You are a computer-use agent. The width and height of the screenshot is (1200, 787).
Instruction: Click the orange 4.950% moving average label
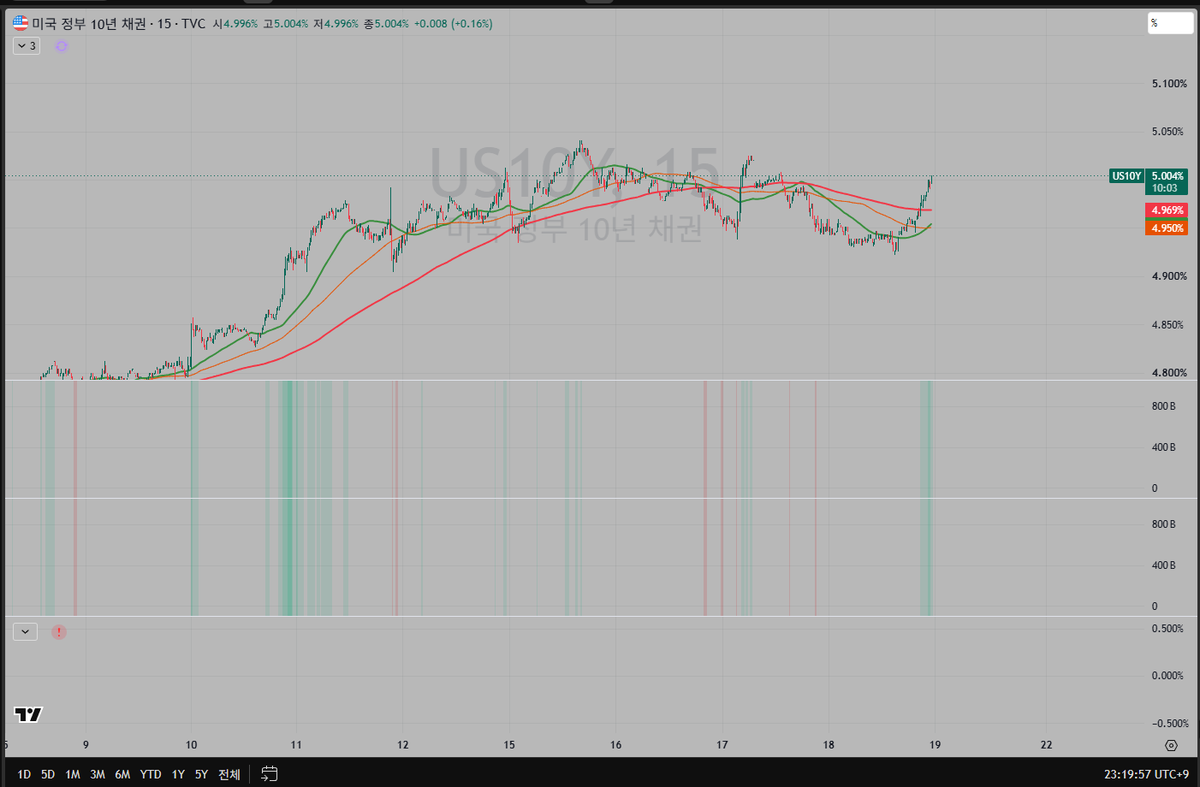1167,229
